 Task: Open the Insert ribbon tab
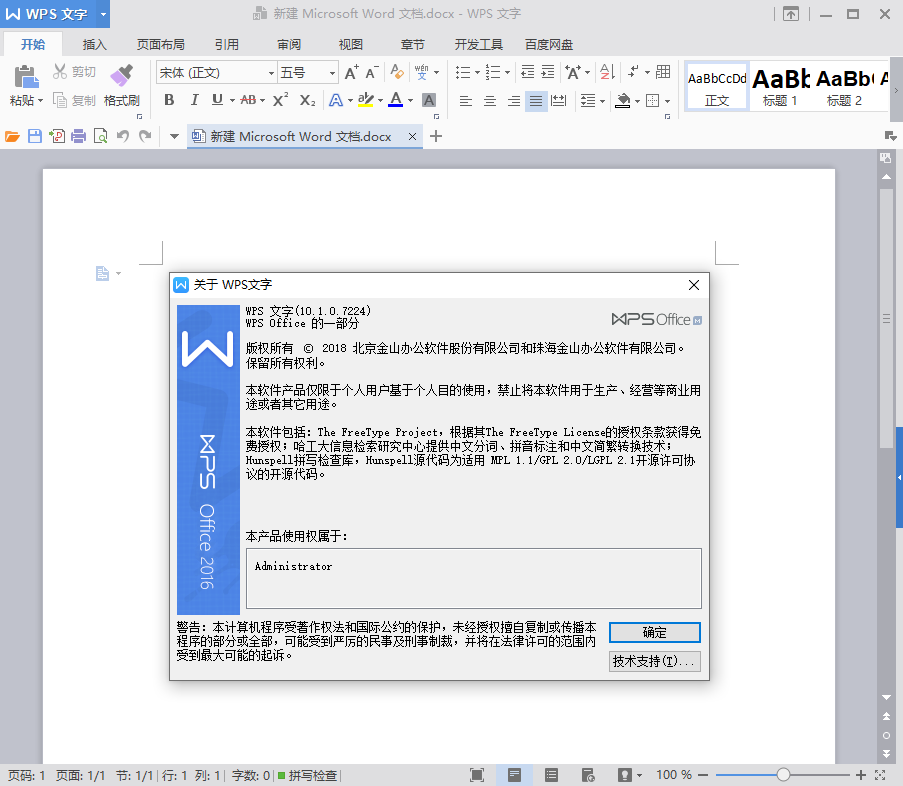(x=95, y=45)
